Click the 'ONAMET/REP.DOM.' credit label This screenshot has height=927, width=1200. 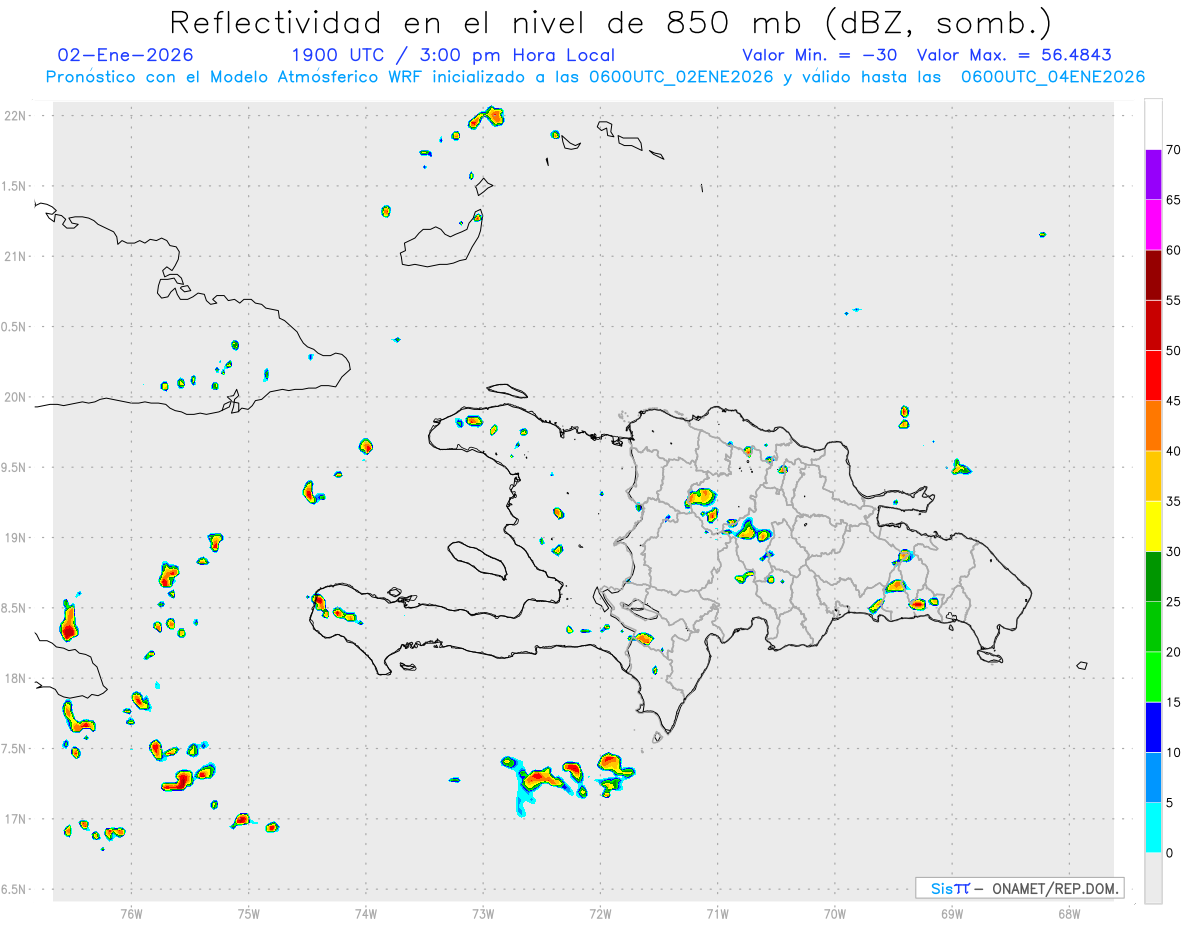tap(1057, 888)
